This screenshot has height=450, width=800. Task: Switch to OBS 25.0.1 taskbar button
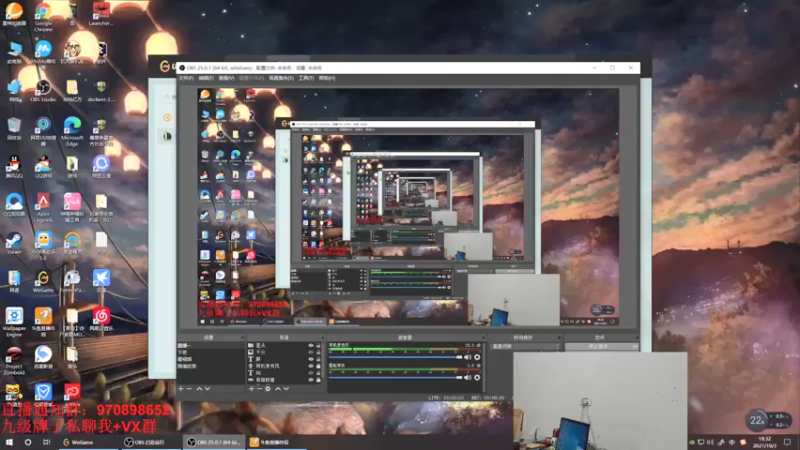(x=214, y=442)
